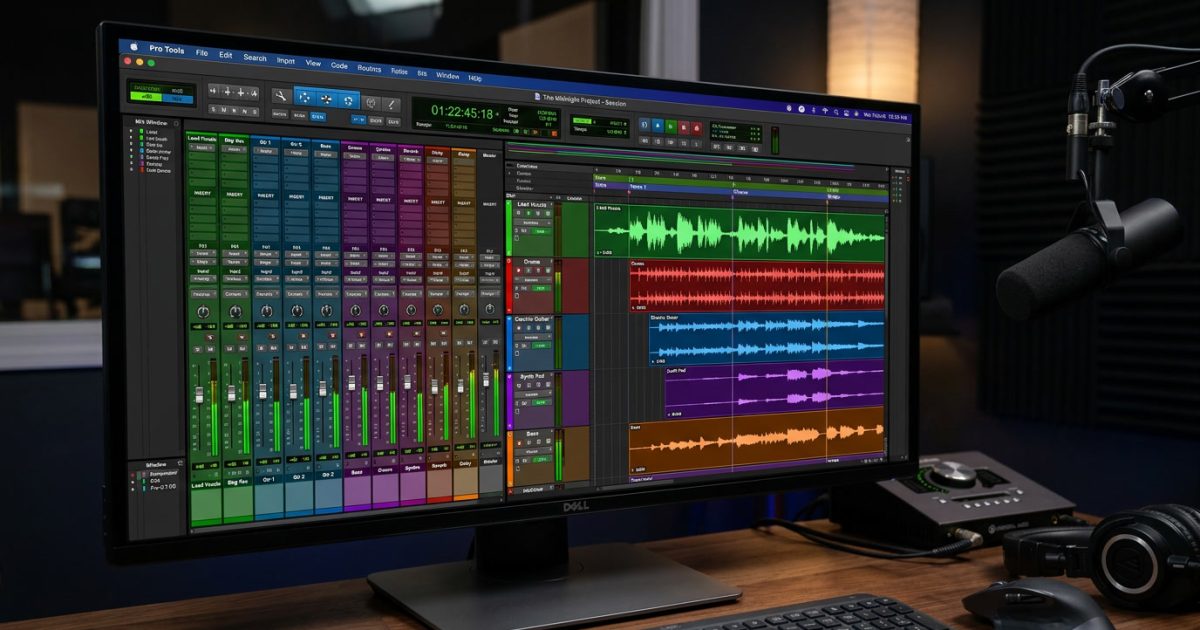
Task: Select the third blue edit tool icon
Action: 348,100
